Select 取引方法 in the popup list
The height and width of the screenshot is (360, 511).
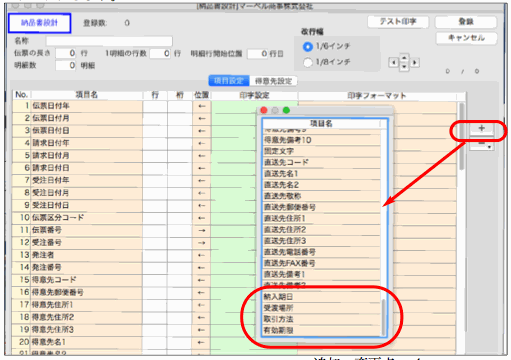point(321,319)
